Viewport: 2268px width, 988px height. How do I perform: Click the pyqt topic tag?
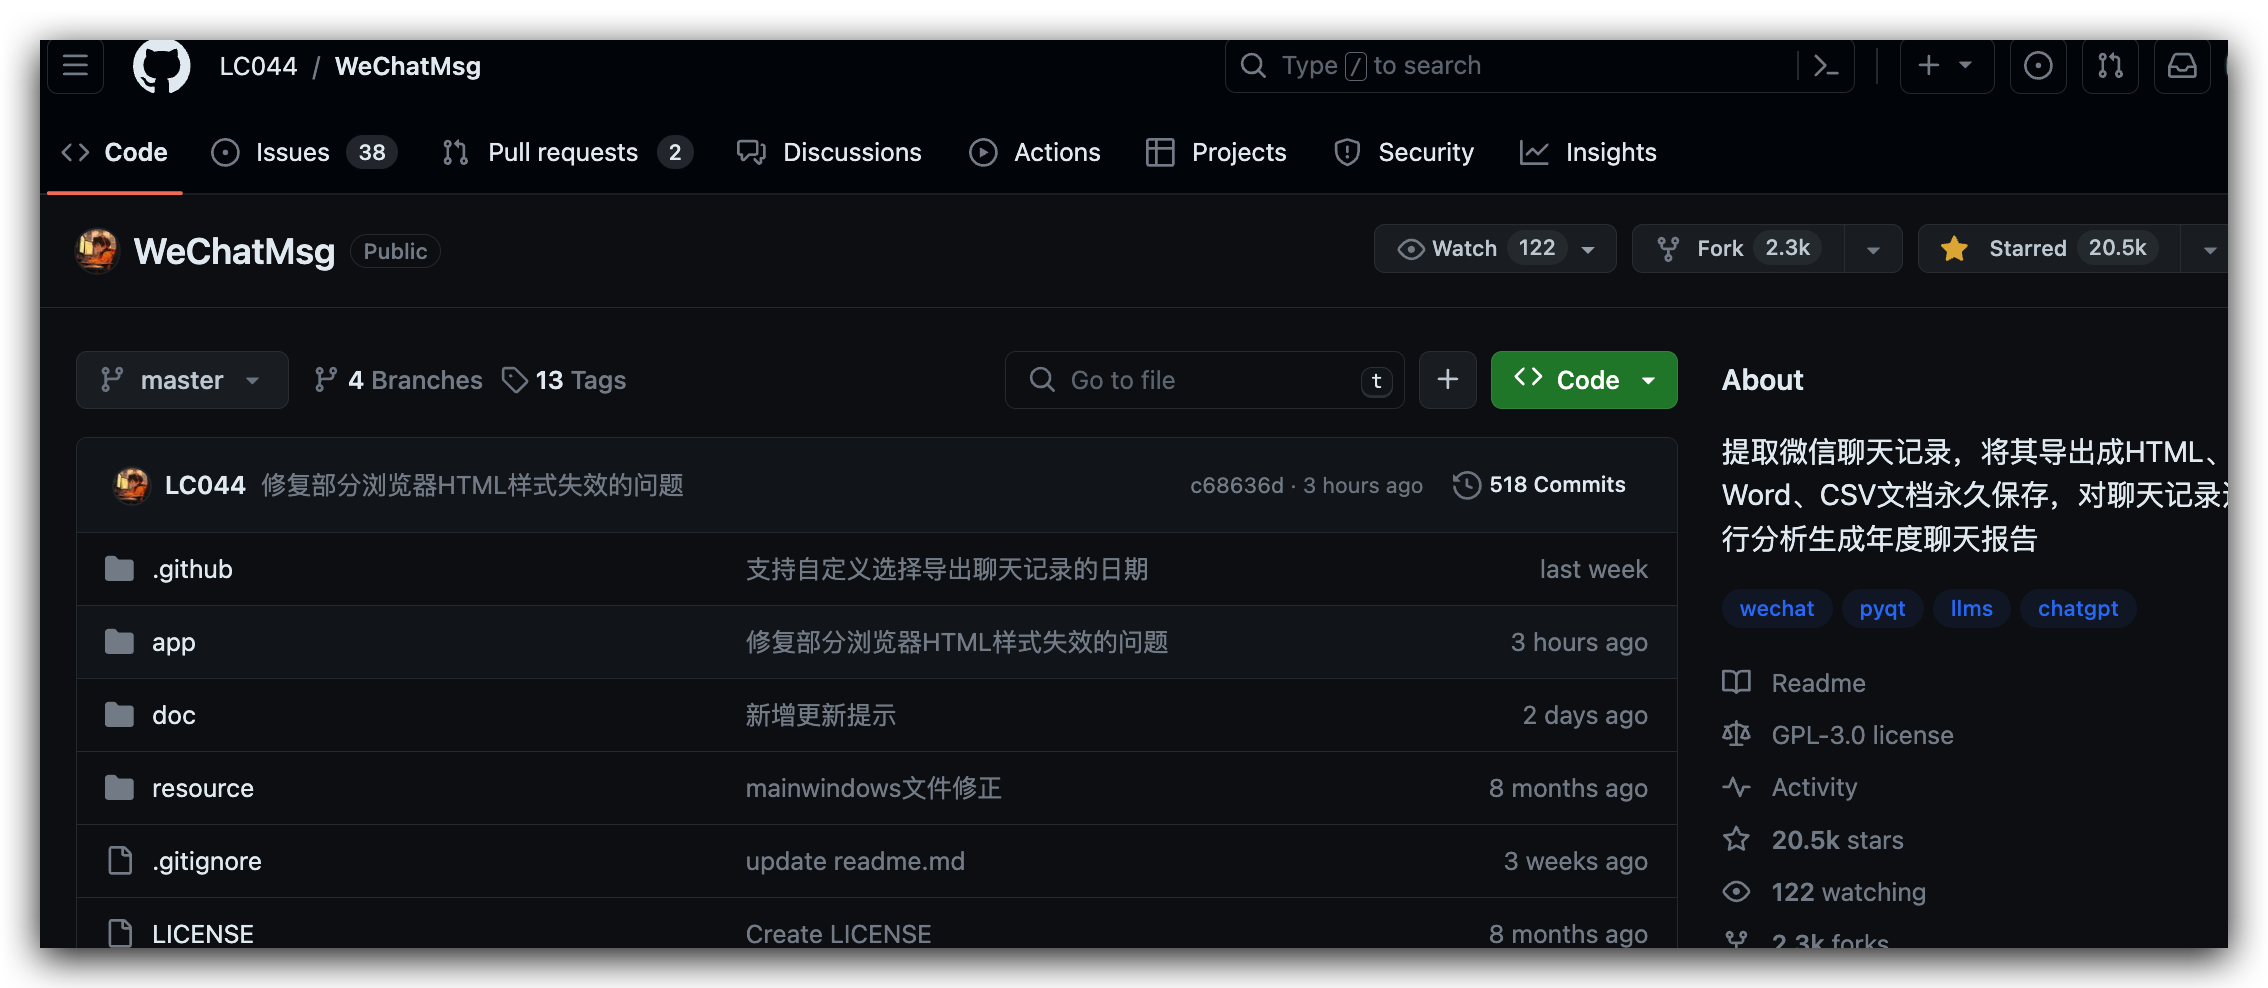1882,608
